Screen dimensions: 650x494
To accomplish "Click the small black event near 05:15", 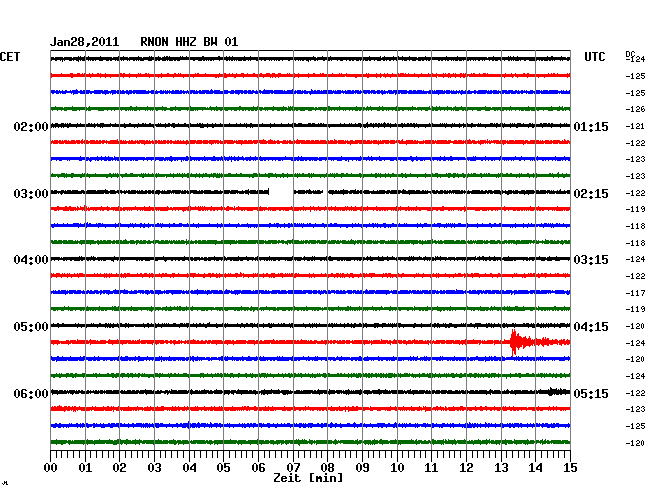I will point(558,392).
